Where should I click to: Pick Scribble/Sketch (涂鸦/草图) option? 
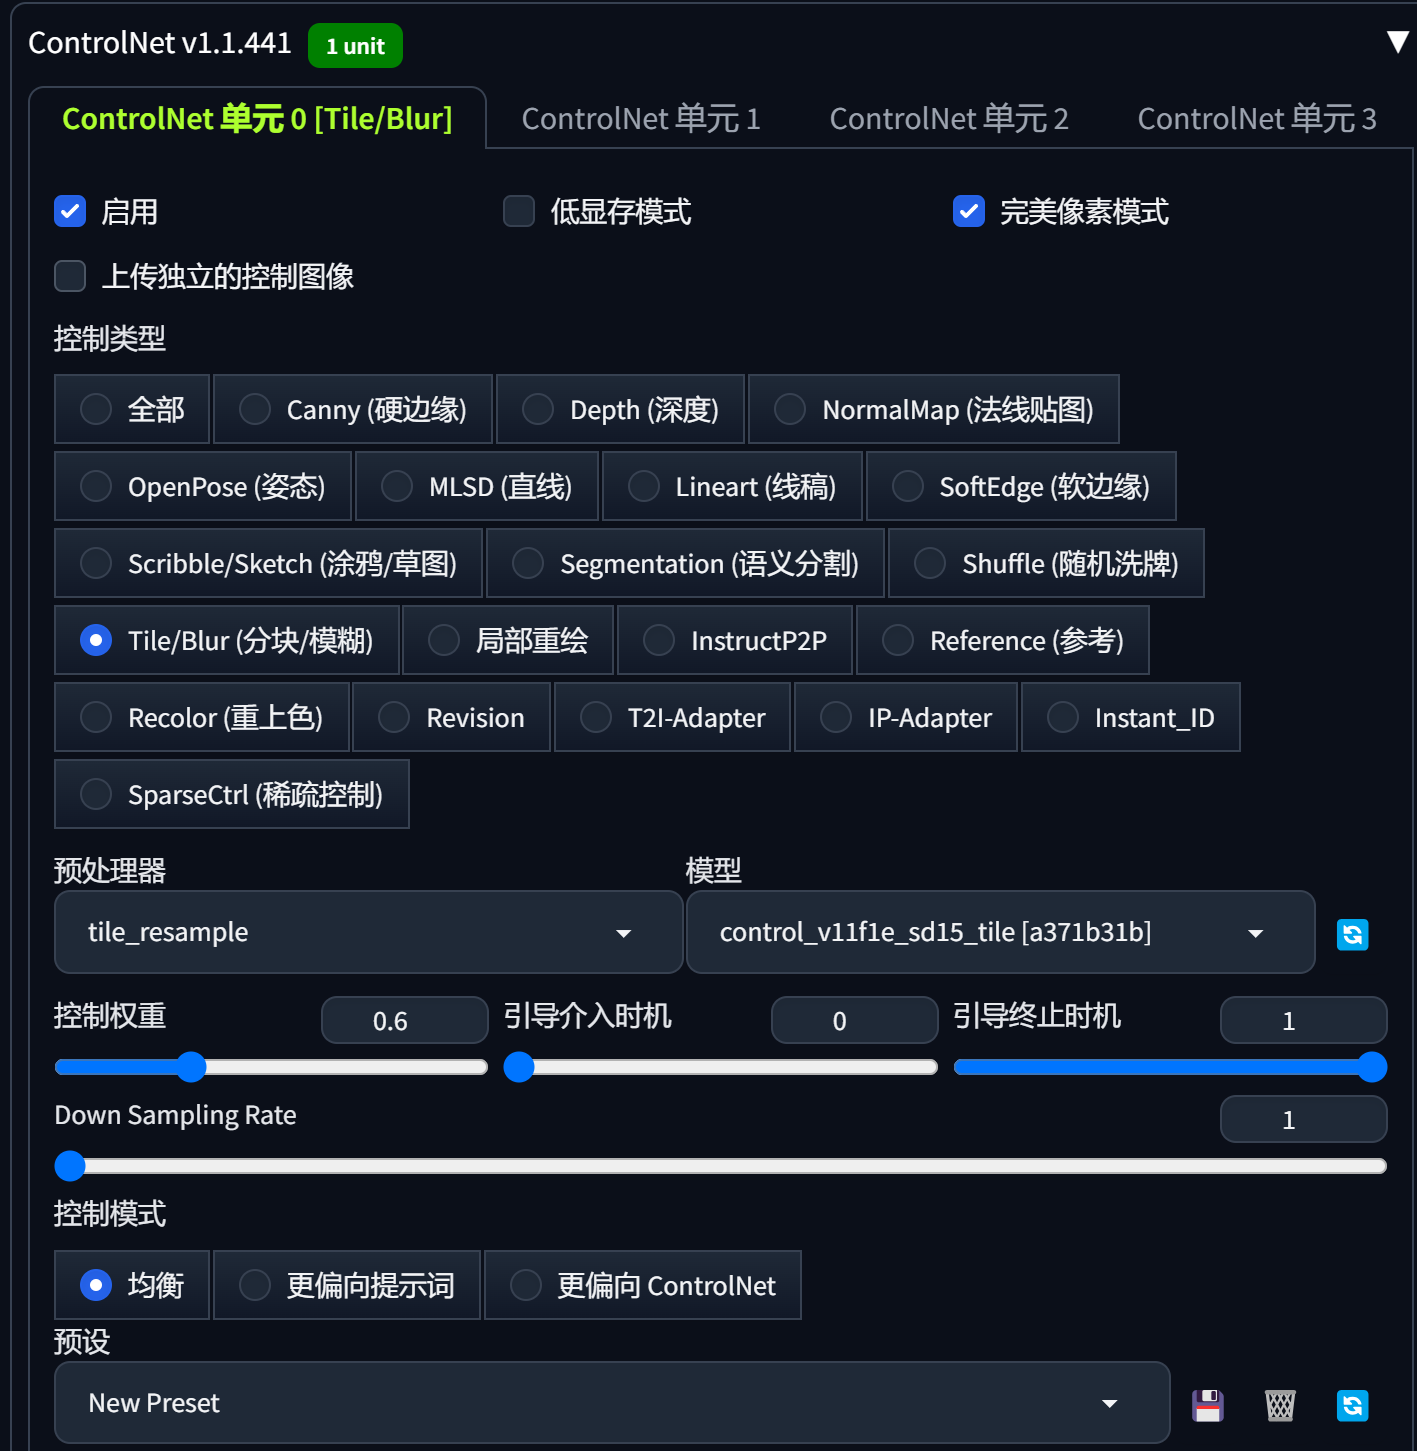click(x=269, y=563)
